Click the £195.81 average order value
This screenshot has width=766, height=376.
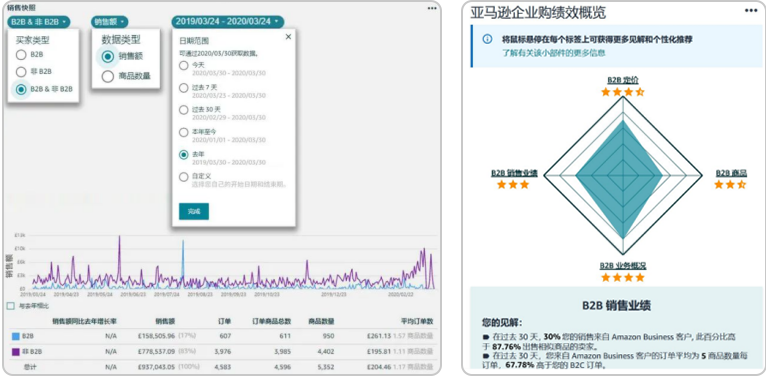[379, 352]
